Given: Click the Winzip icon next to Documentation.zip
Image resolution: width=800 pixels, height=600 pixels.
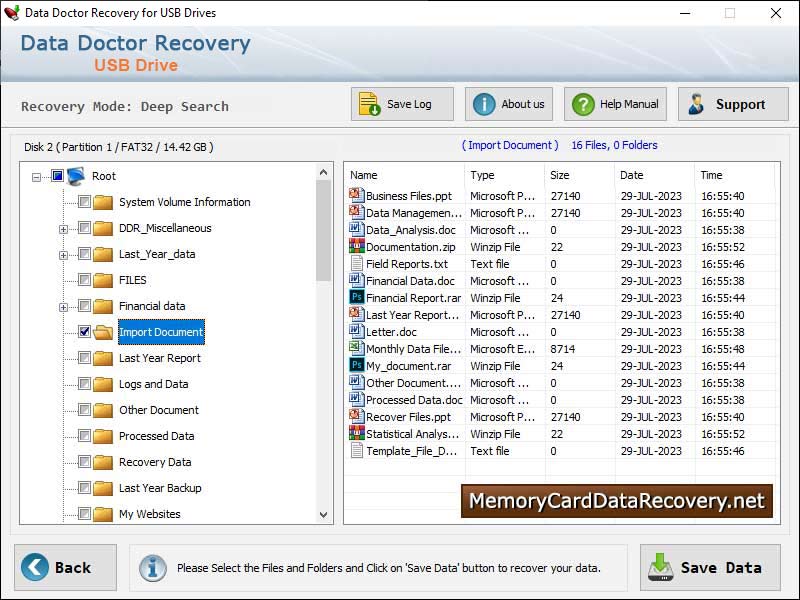Looking at the screenshot, I should click(x=355, y=247).
